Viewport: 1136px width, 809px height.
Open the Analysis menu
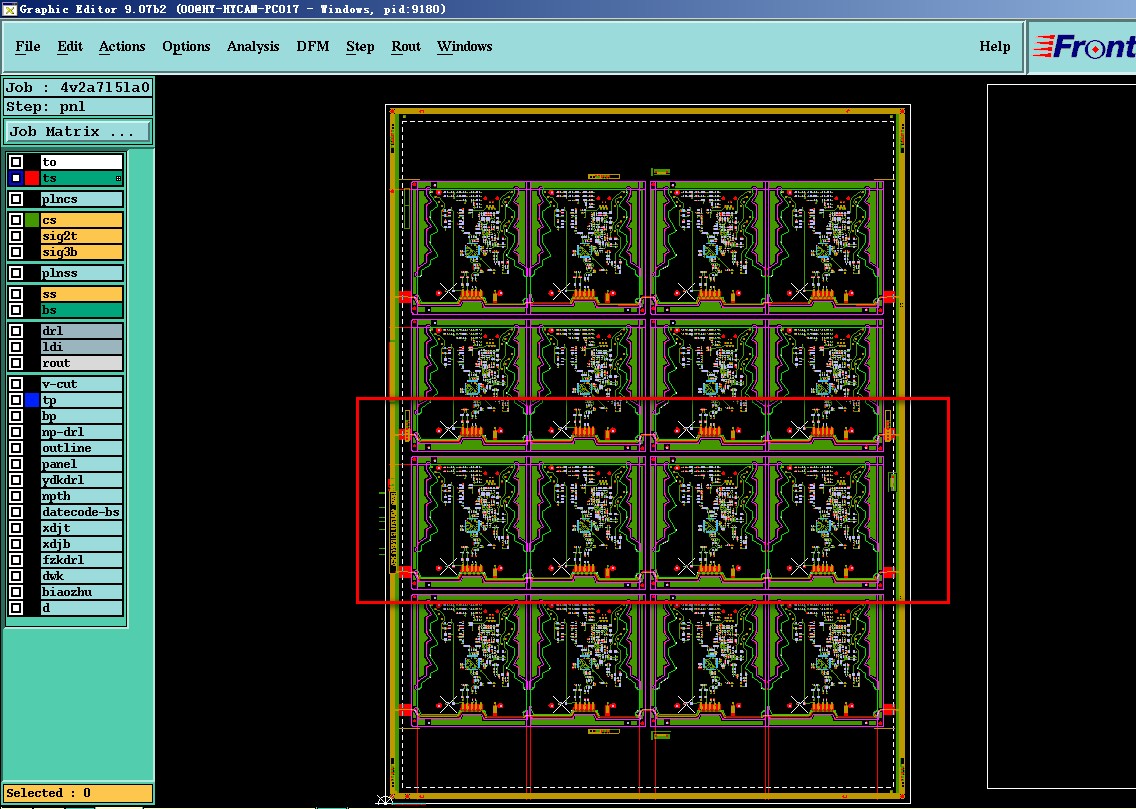tap(253, 46)
